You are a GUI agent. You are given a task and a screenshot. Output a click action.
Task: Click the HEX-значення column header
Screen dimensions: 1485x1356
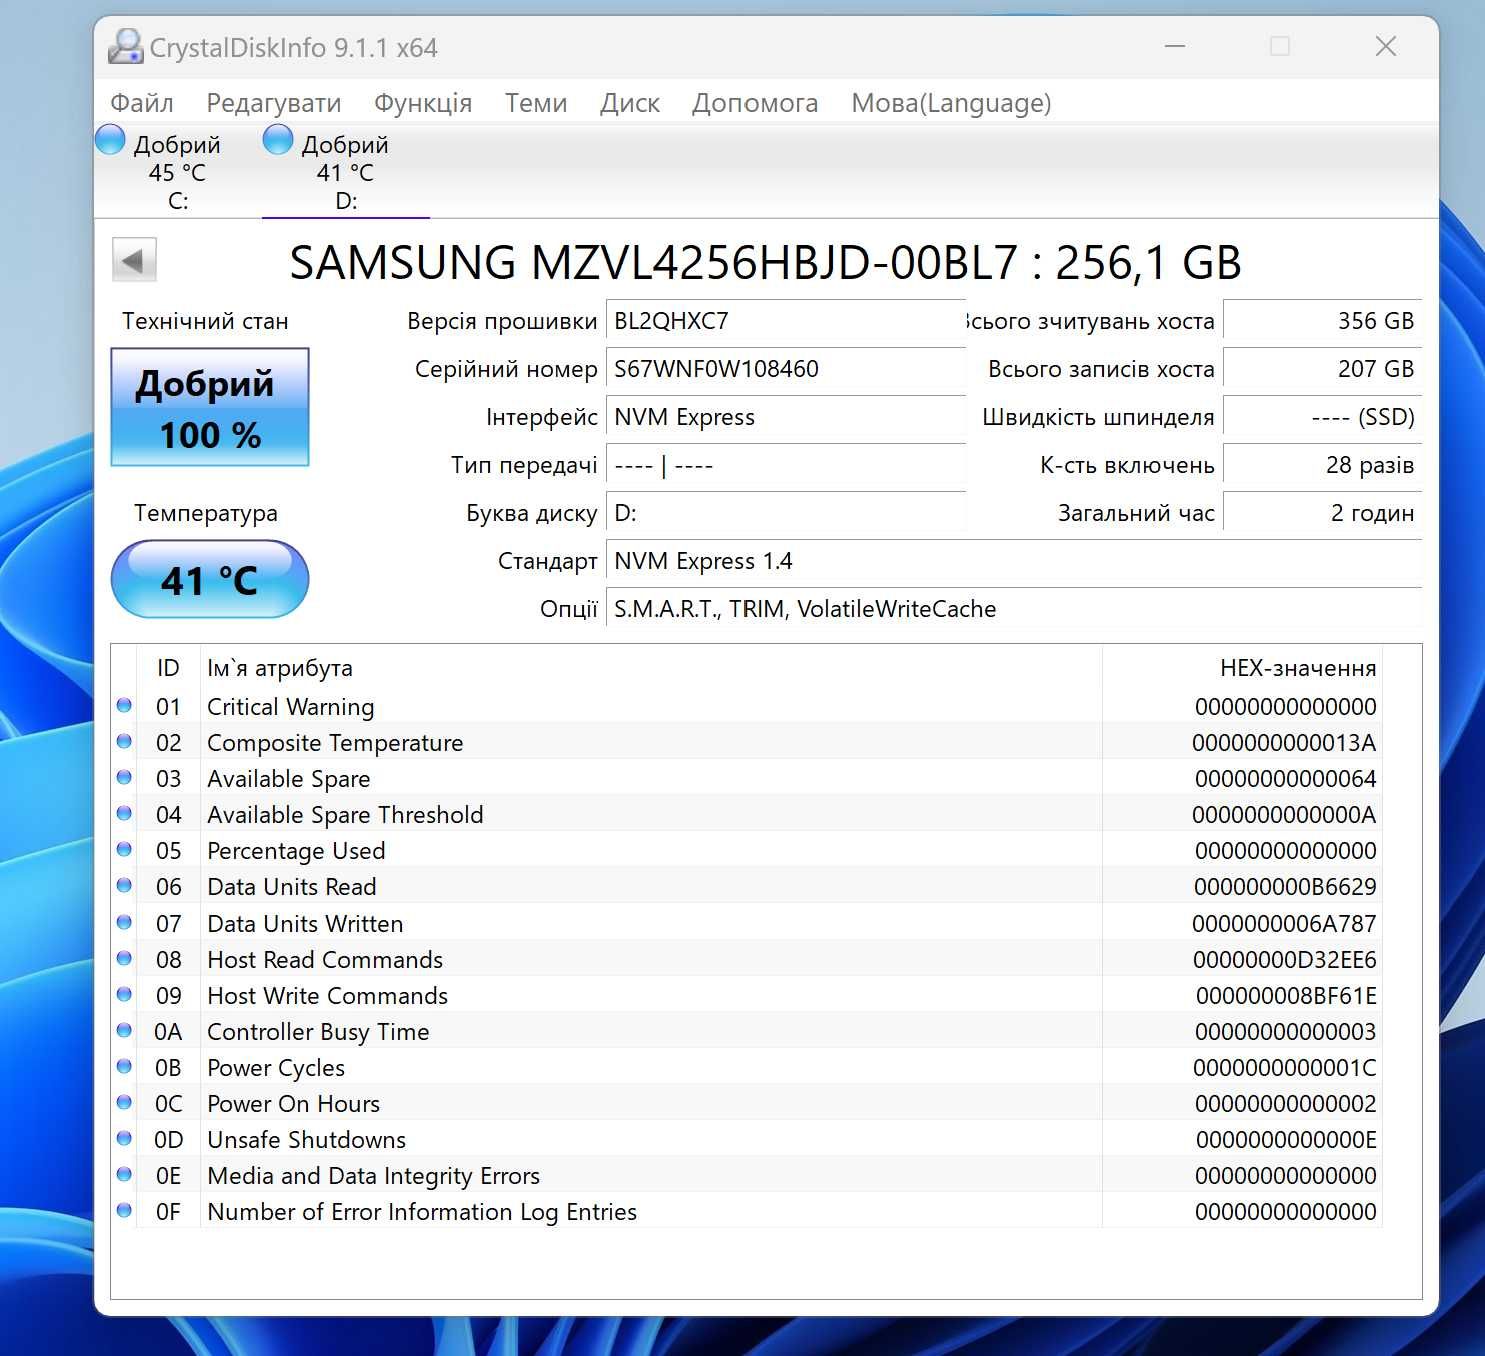(1243, 668)
